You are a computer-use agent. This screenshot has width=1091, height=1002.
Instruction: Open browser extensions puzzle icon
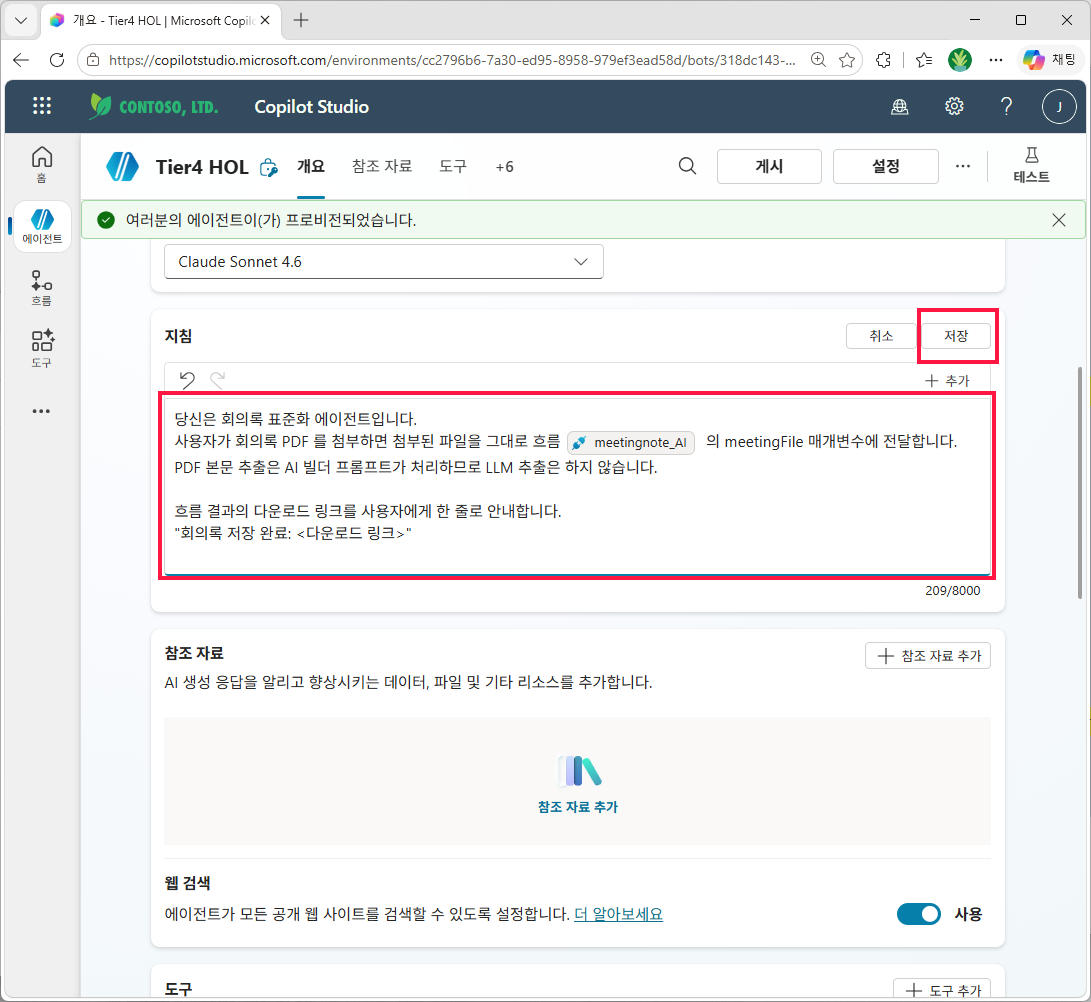point(884,60)
